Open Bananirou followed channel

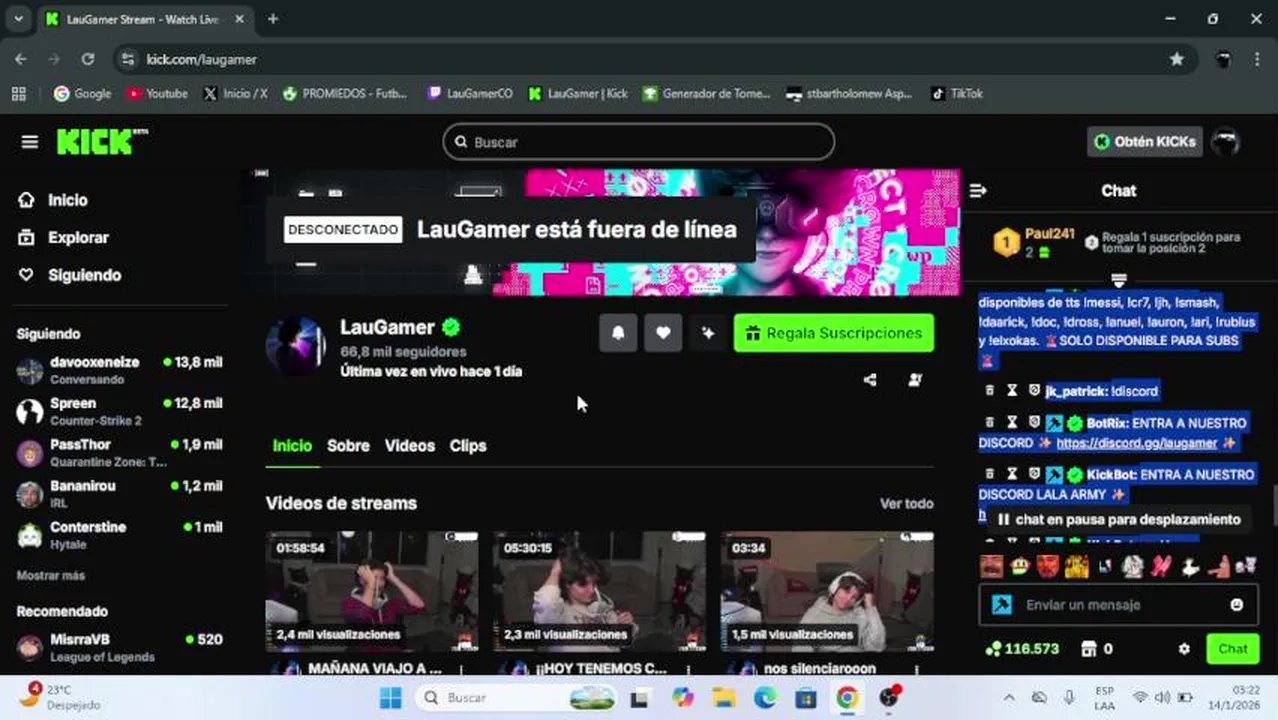pyautogui.click(x=120, y=494)
